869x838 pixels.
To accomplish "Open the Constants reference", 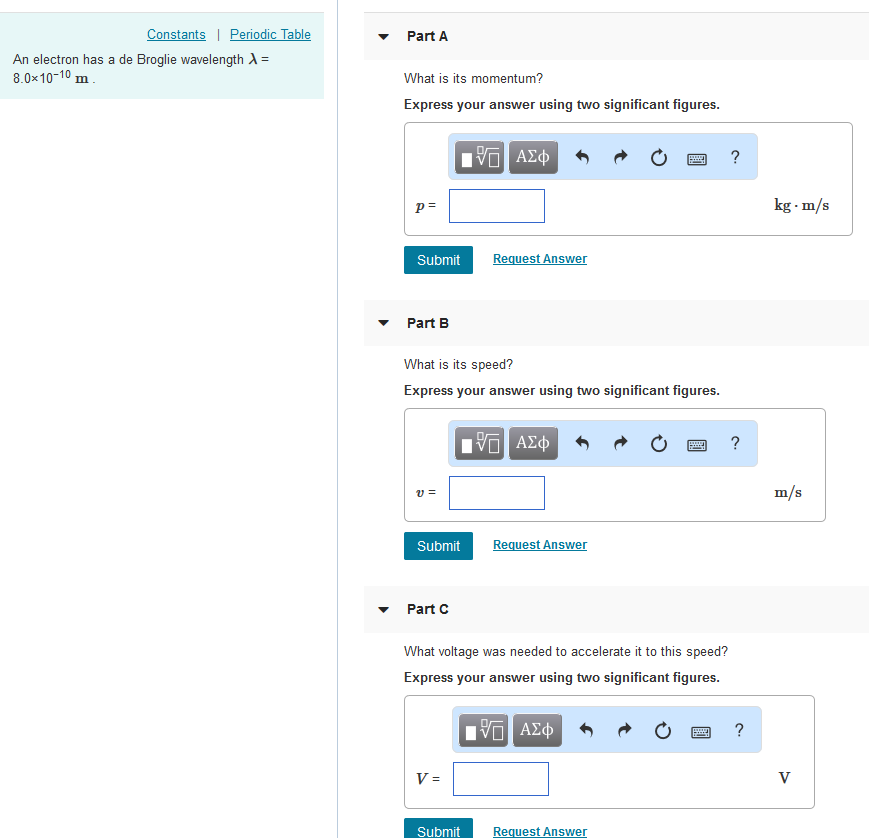I will point(176,34).
